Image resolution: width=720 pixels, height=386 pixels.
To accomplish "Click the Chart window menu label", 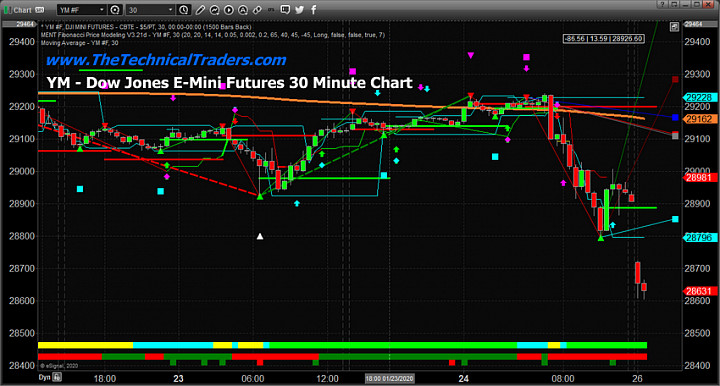I will click(23, 10).
